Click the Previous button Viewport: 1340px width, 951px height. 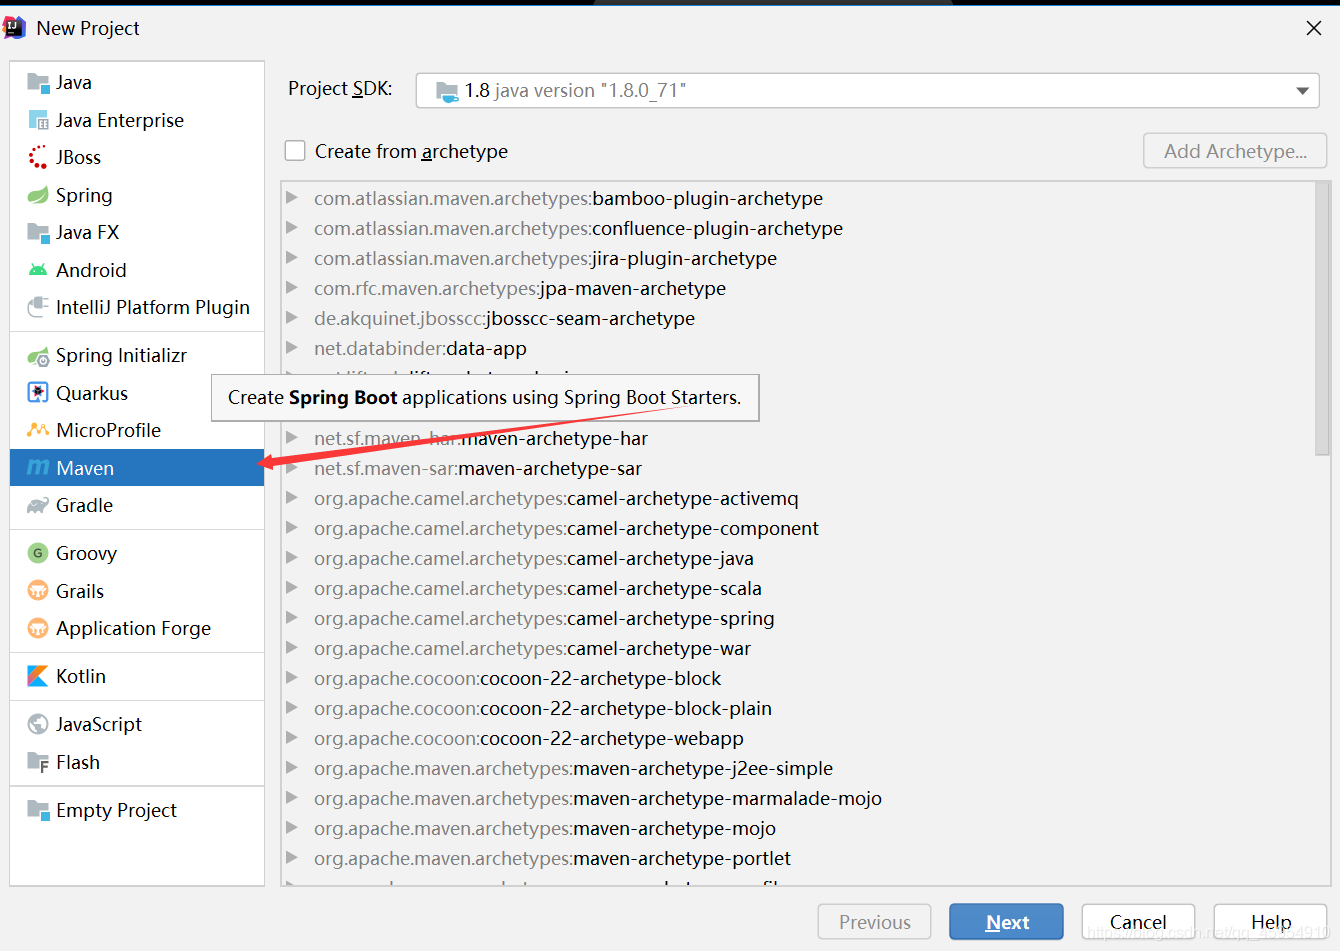tap(874, 922)
